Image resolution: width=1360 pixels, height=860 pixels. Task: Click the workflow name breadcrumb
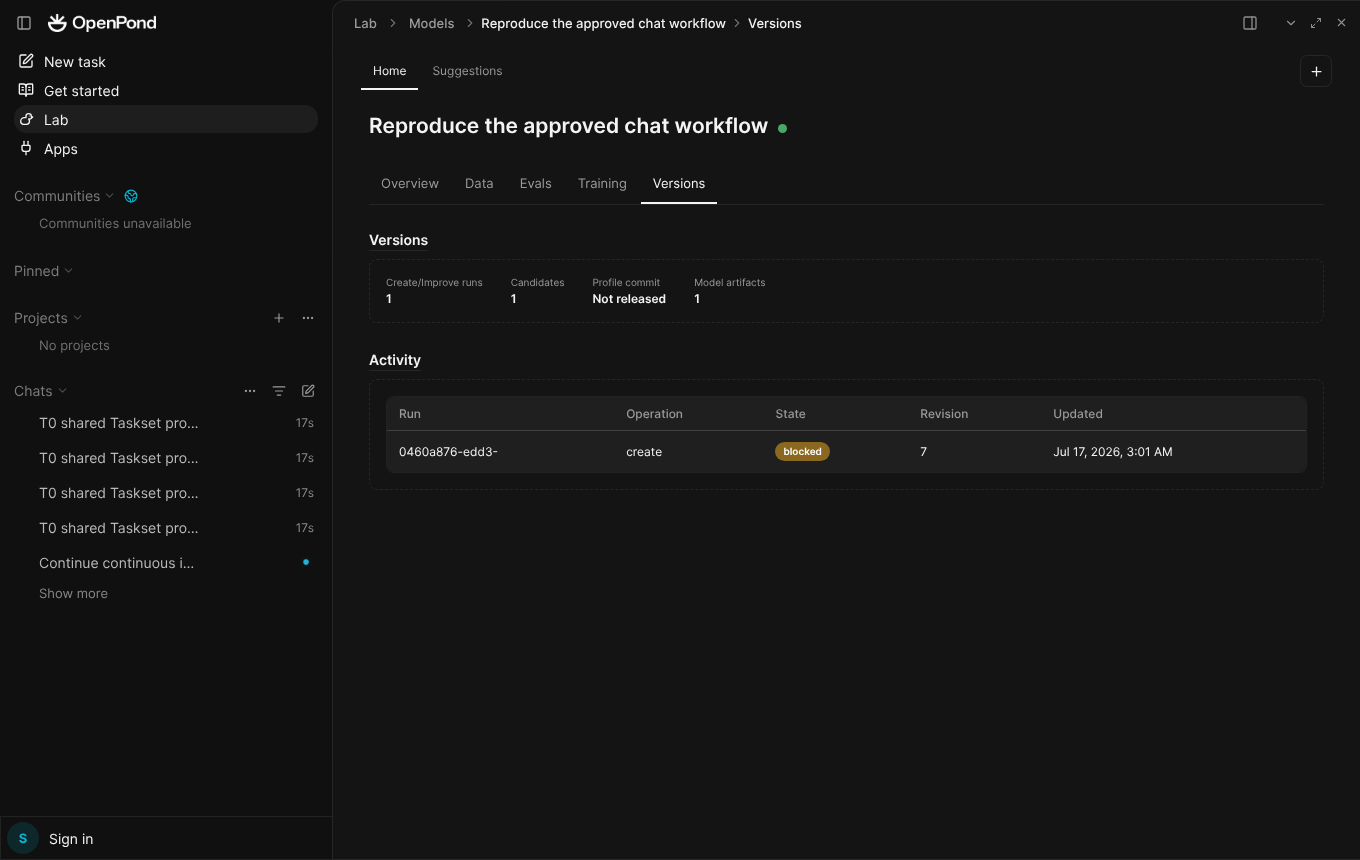tap(603, 23)
